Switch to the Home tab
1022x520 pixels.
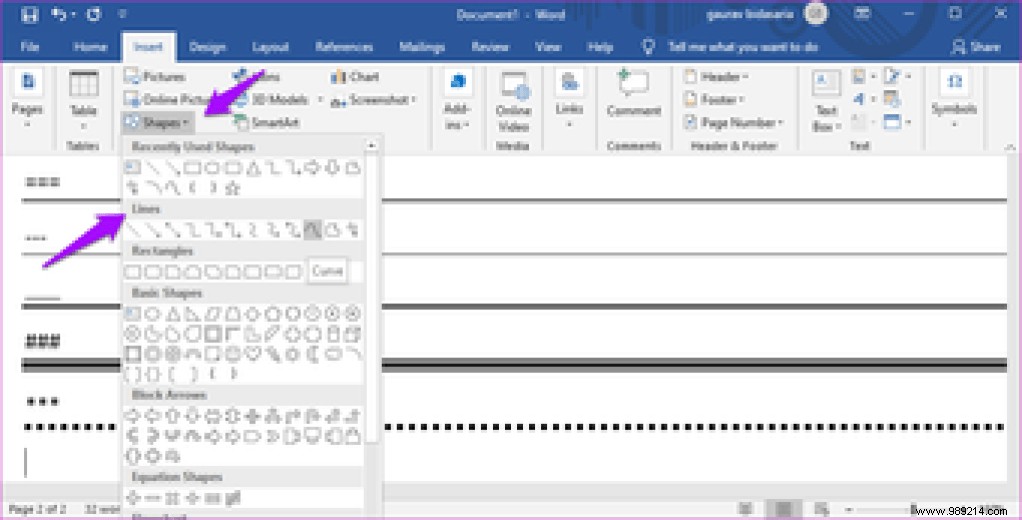coord(90,47)
